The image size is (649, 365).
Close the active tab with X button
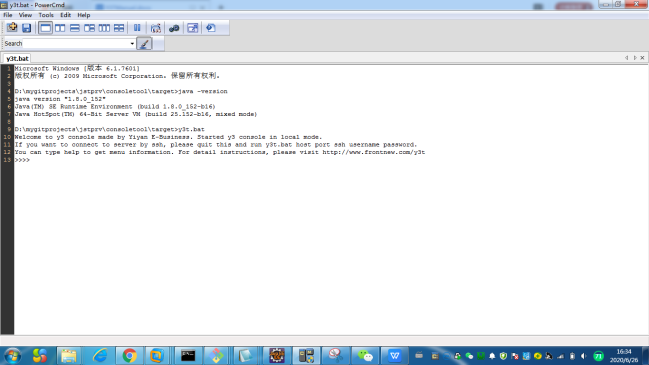[642, 58]
